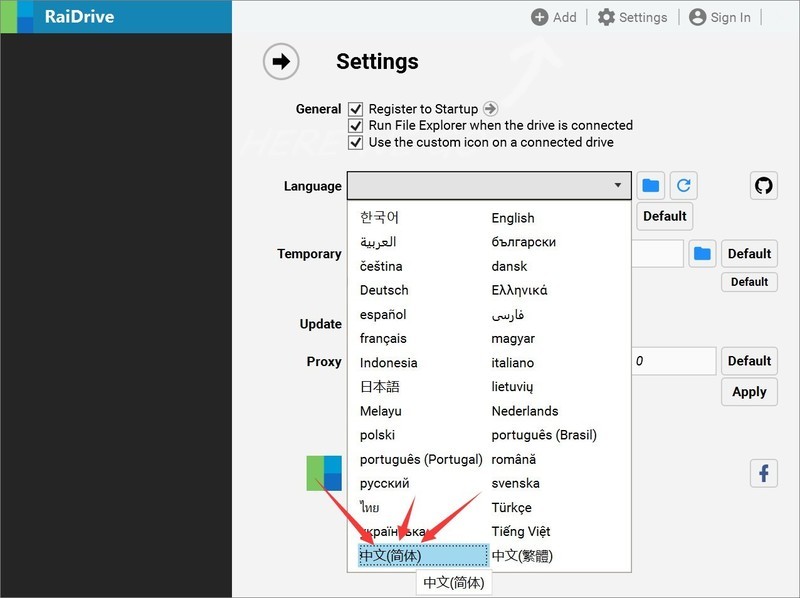800x598 pixels.
Task: Open the Settings menu in the top bar
Action: [632, 16]
